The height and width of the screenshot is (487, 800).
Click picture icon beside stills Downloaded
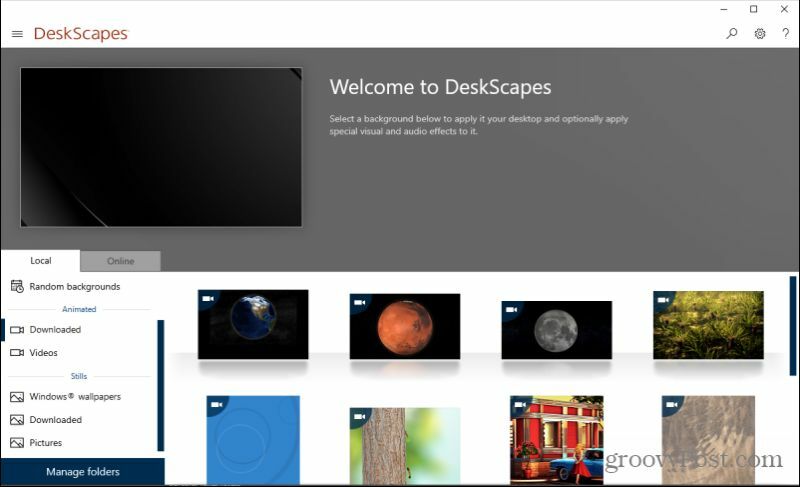(x=17, y=420)
